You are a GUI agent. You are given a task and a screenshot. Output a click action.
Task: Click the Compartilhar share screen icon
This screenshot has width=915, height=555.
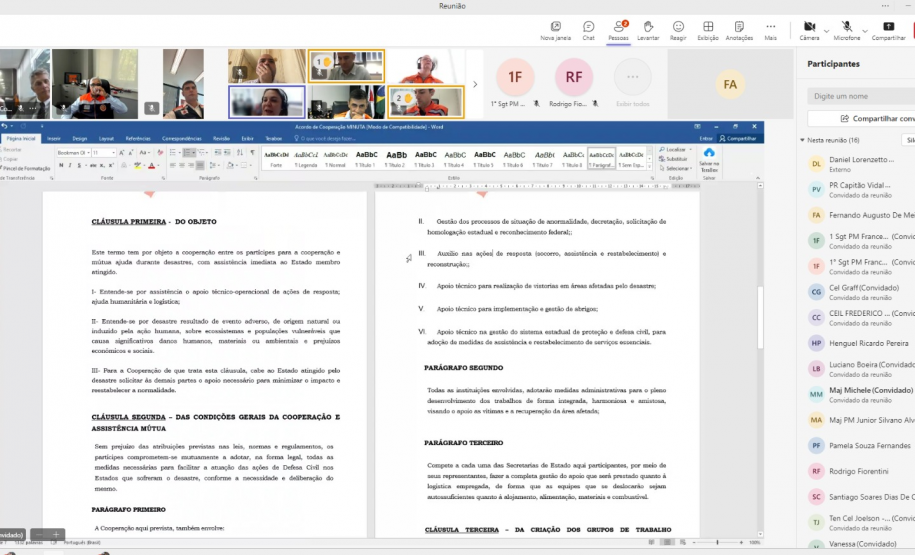coord(888,27)
